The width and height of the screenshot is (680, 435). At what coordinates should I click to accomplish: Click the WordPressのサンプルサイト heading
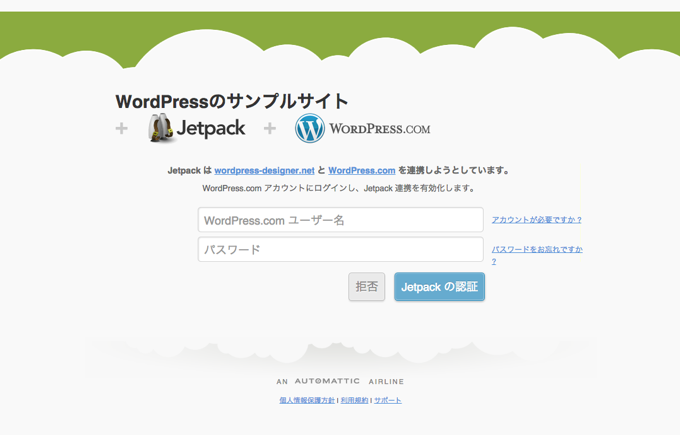pos(232,101)
